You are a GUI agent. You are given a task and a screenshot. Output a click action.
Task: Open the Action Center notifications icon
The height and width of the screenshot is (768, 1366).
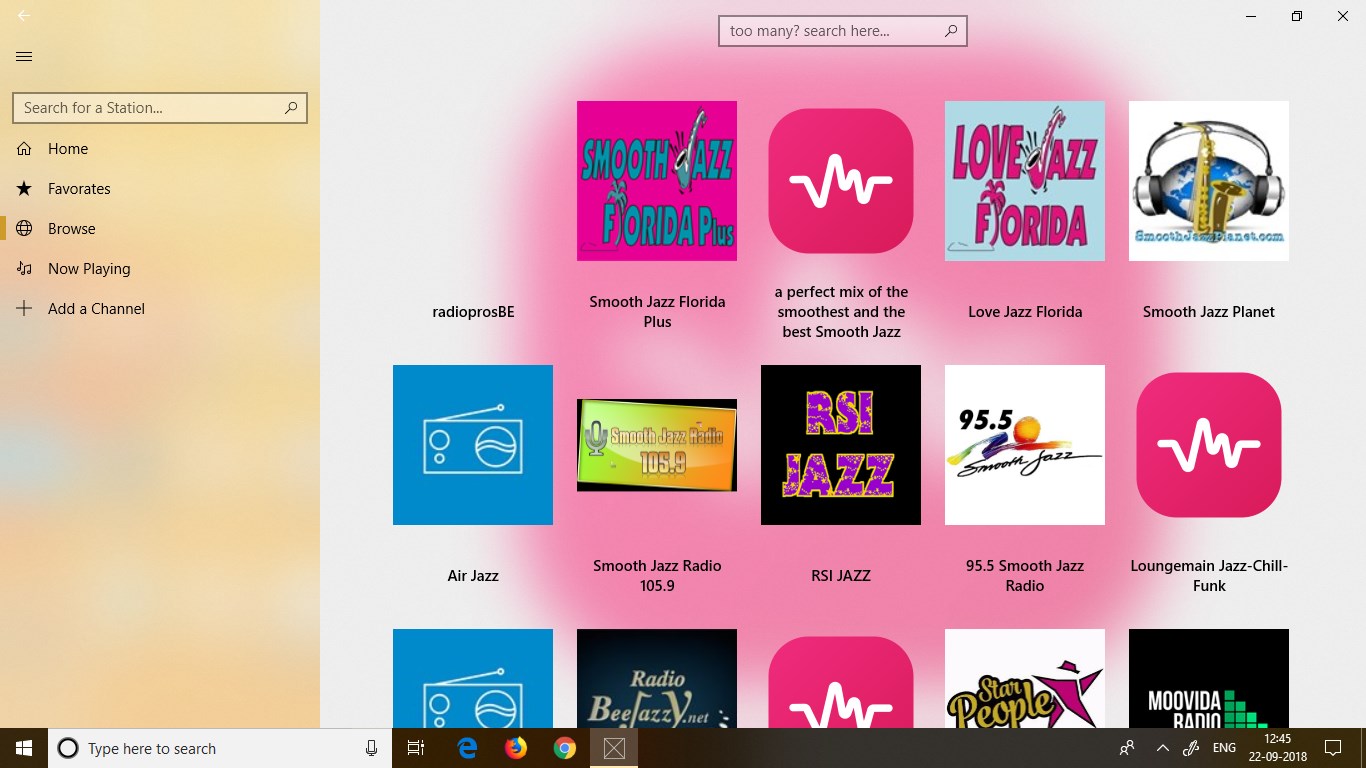(1332, 748)
